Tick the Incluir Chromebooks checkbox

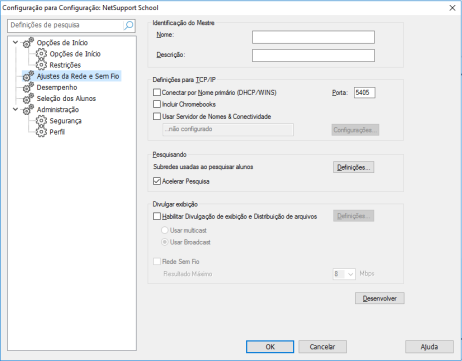point(157,104)
